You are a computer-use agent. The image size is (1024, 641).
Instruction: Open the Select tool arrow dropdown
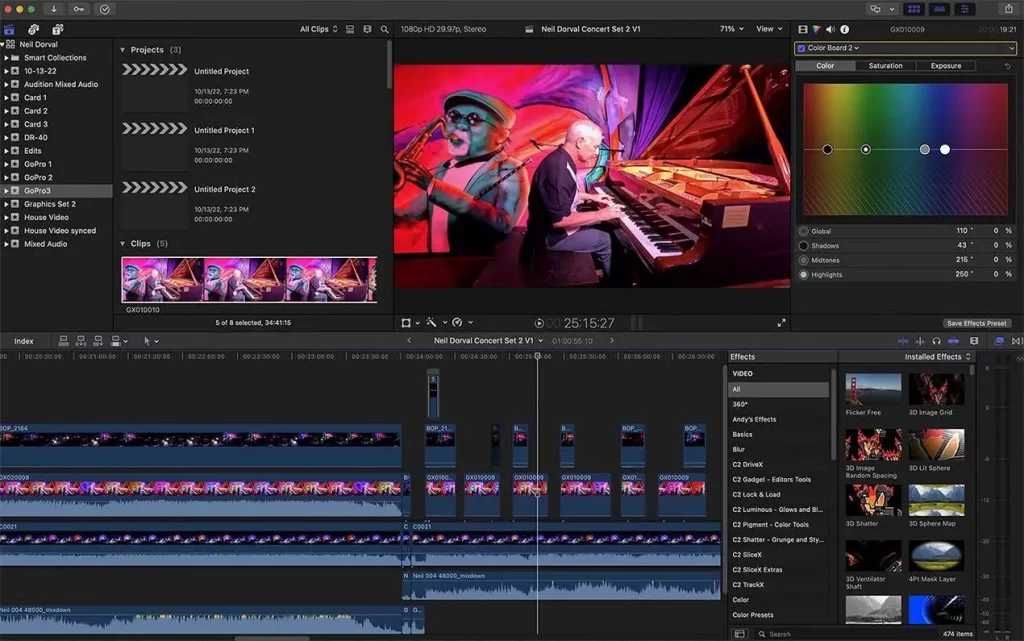[151, 341]
